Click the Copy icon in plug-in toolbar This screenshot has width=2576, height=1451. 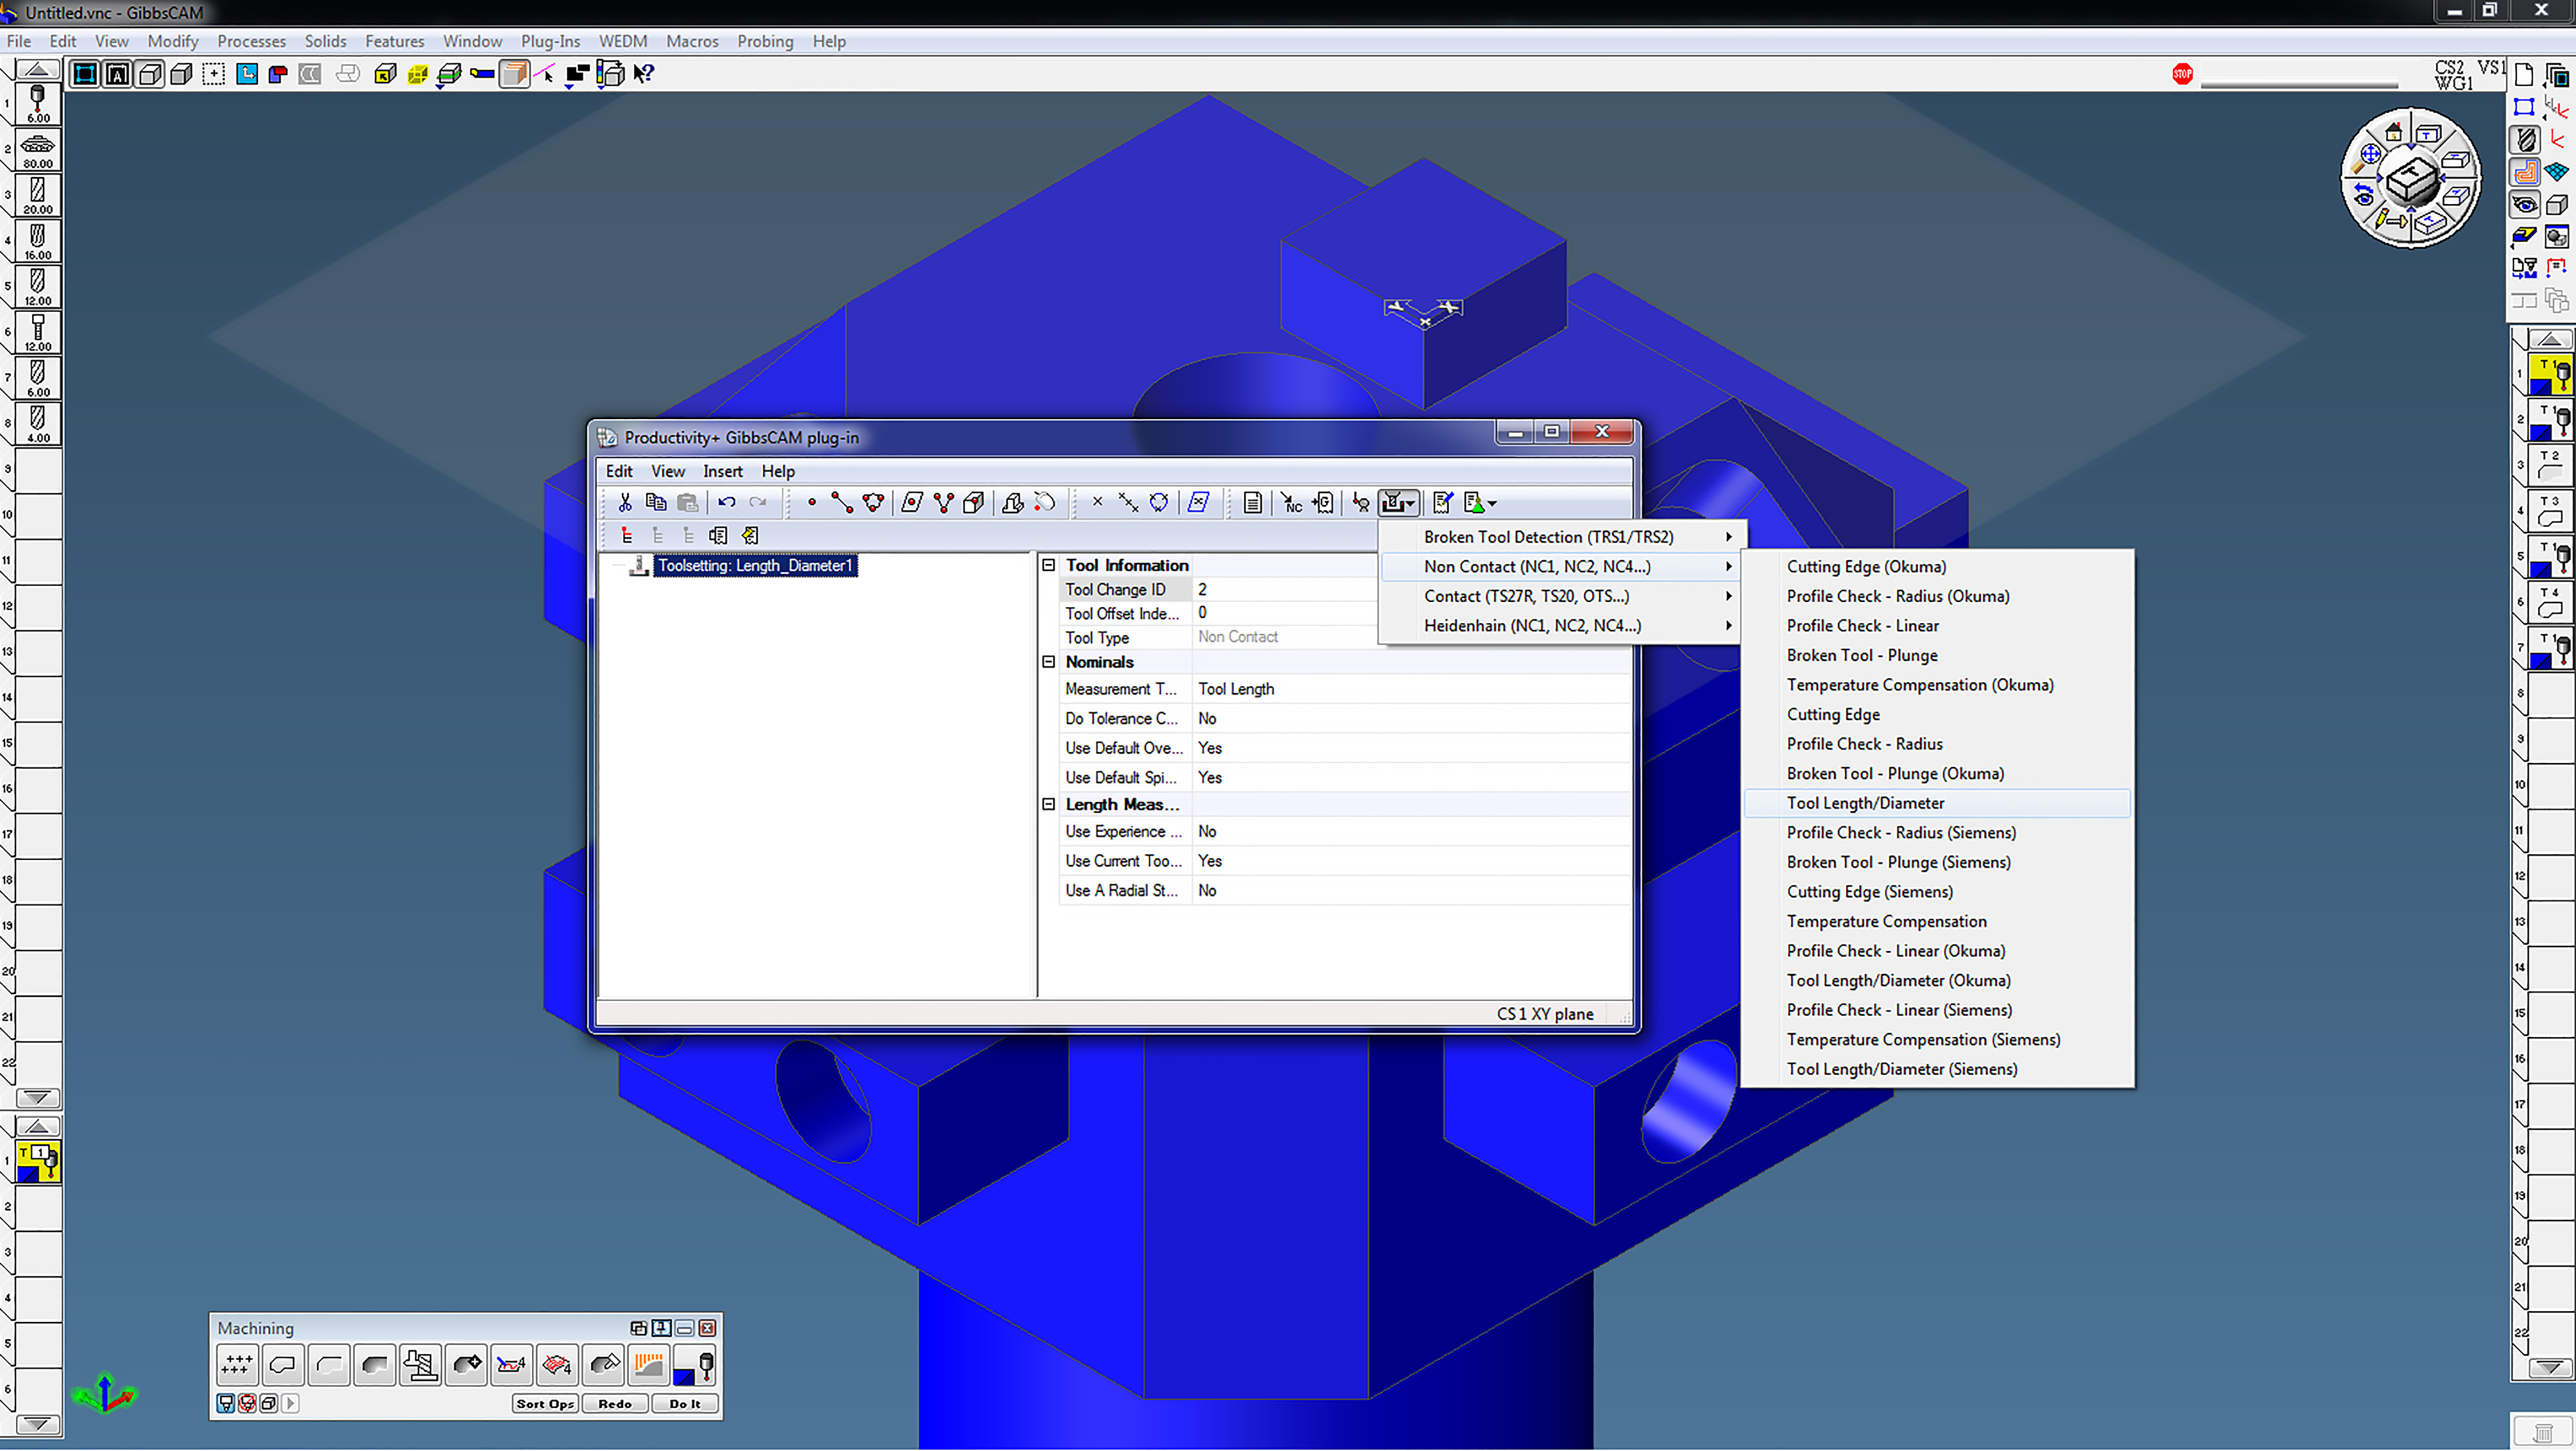[656, 503]
